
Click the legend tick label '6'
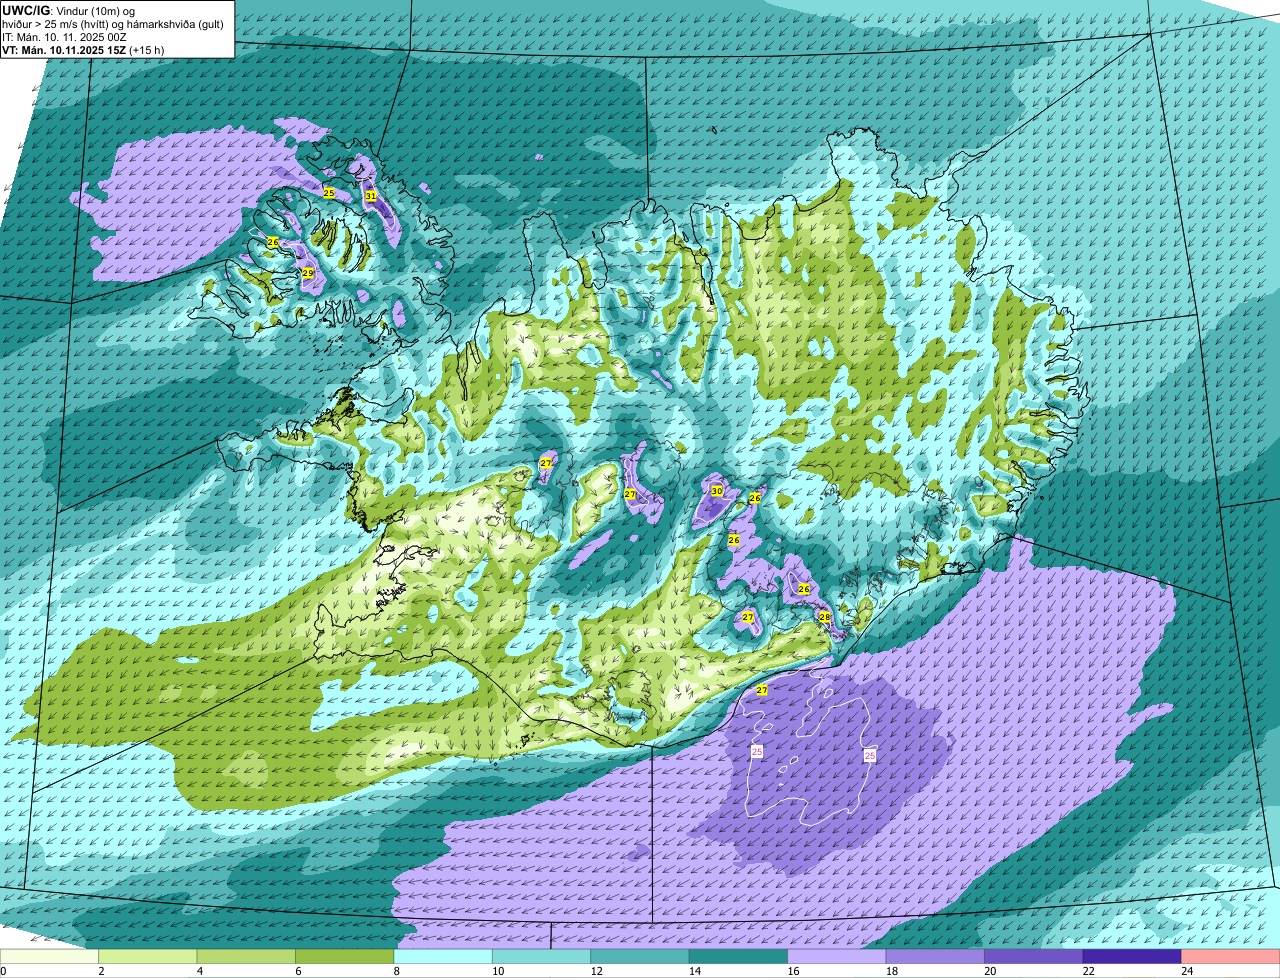click(x=298, y=971)
